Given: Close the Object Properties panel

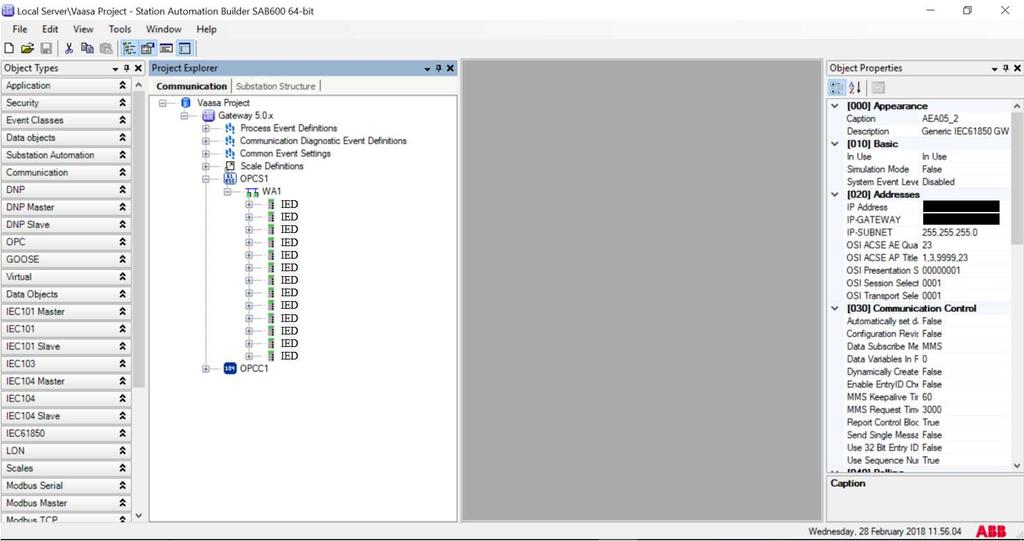Looking at the screenshot, I should (1016, 68).
